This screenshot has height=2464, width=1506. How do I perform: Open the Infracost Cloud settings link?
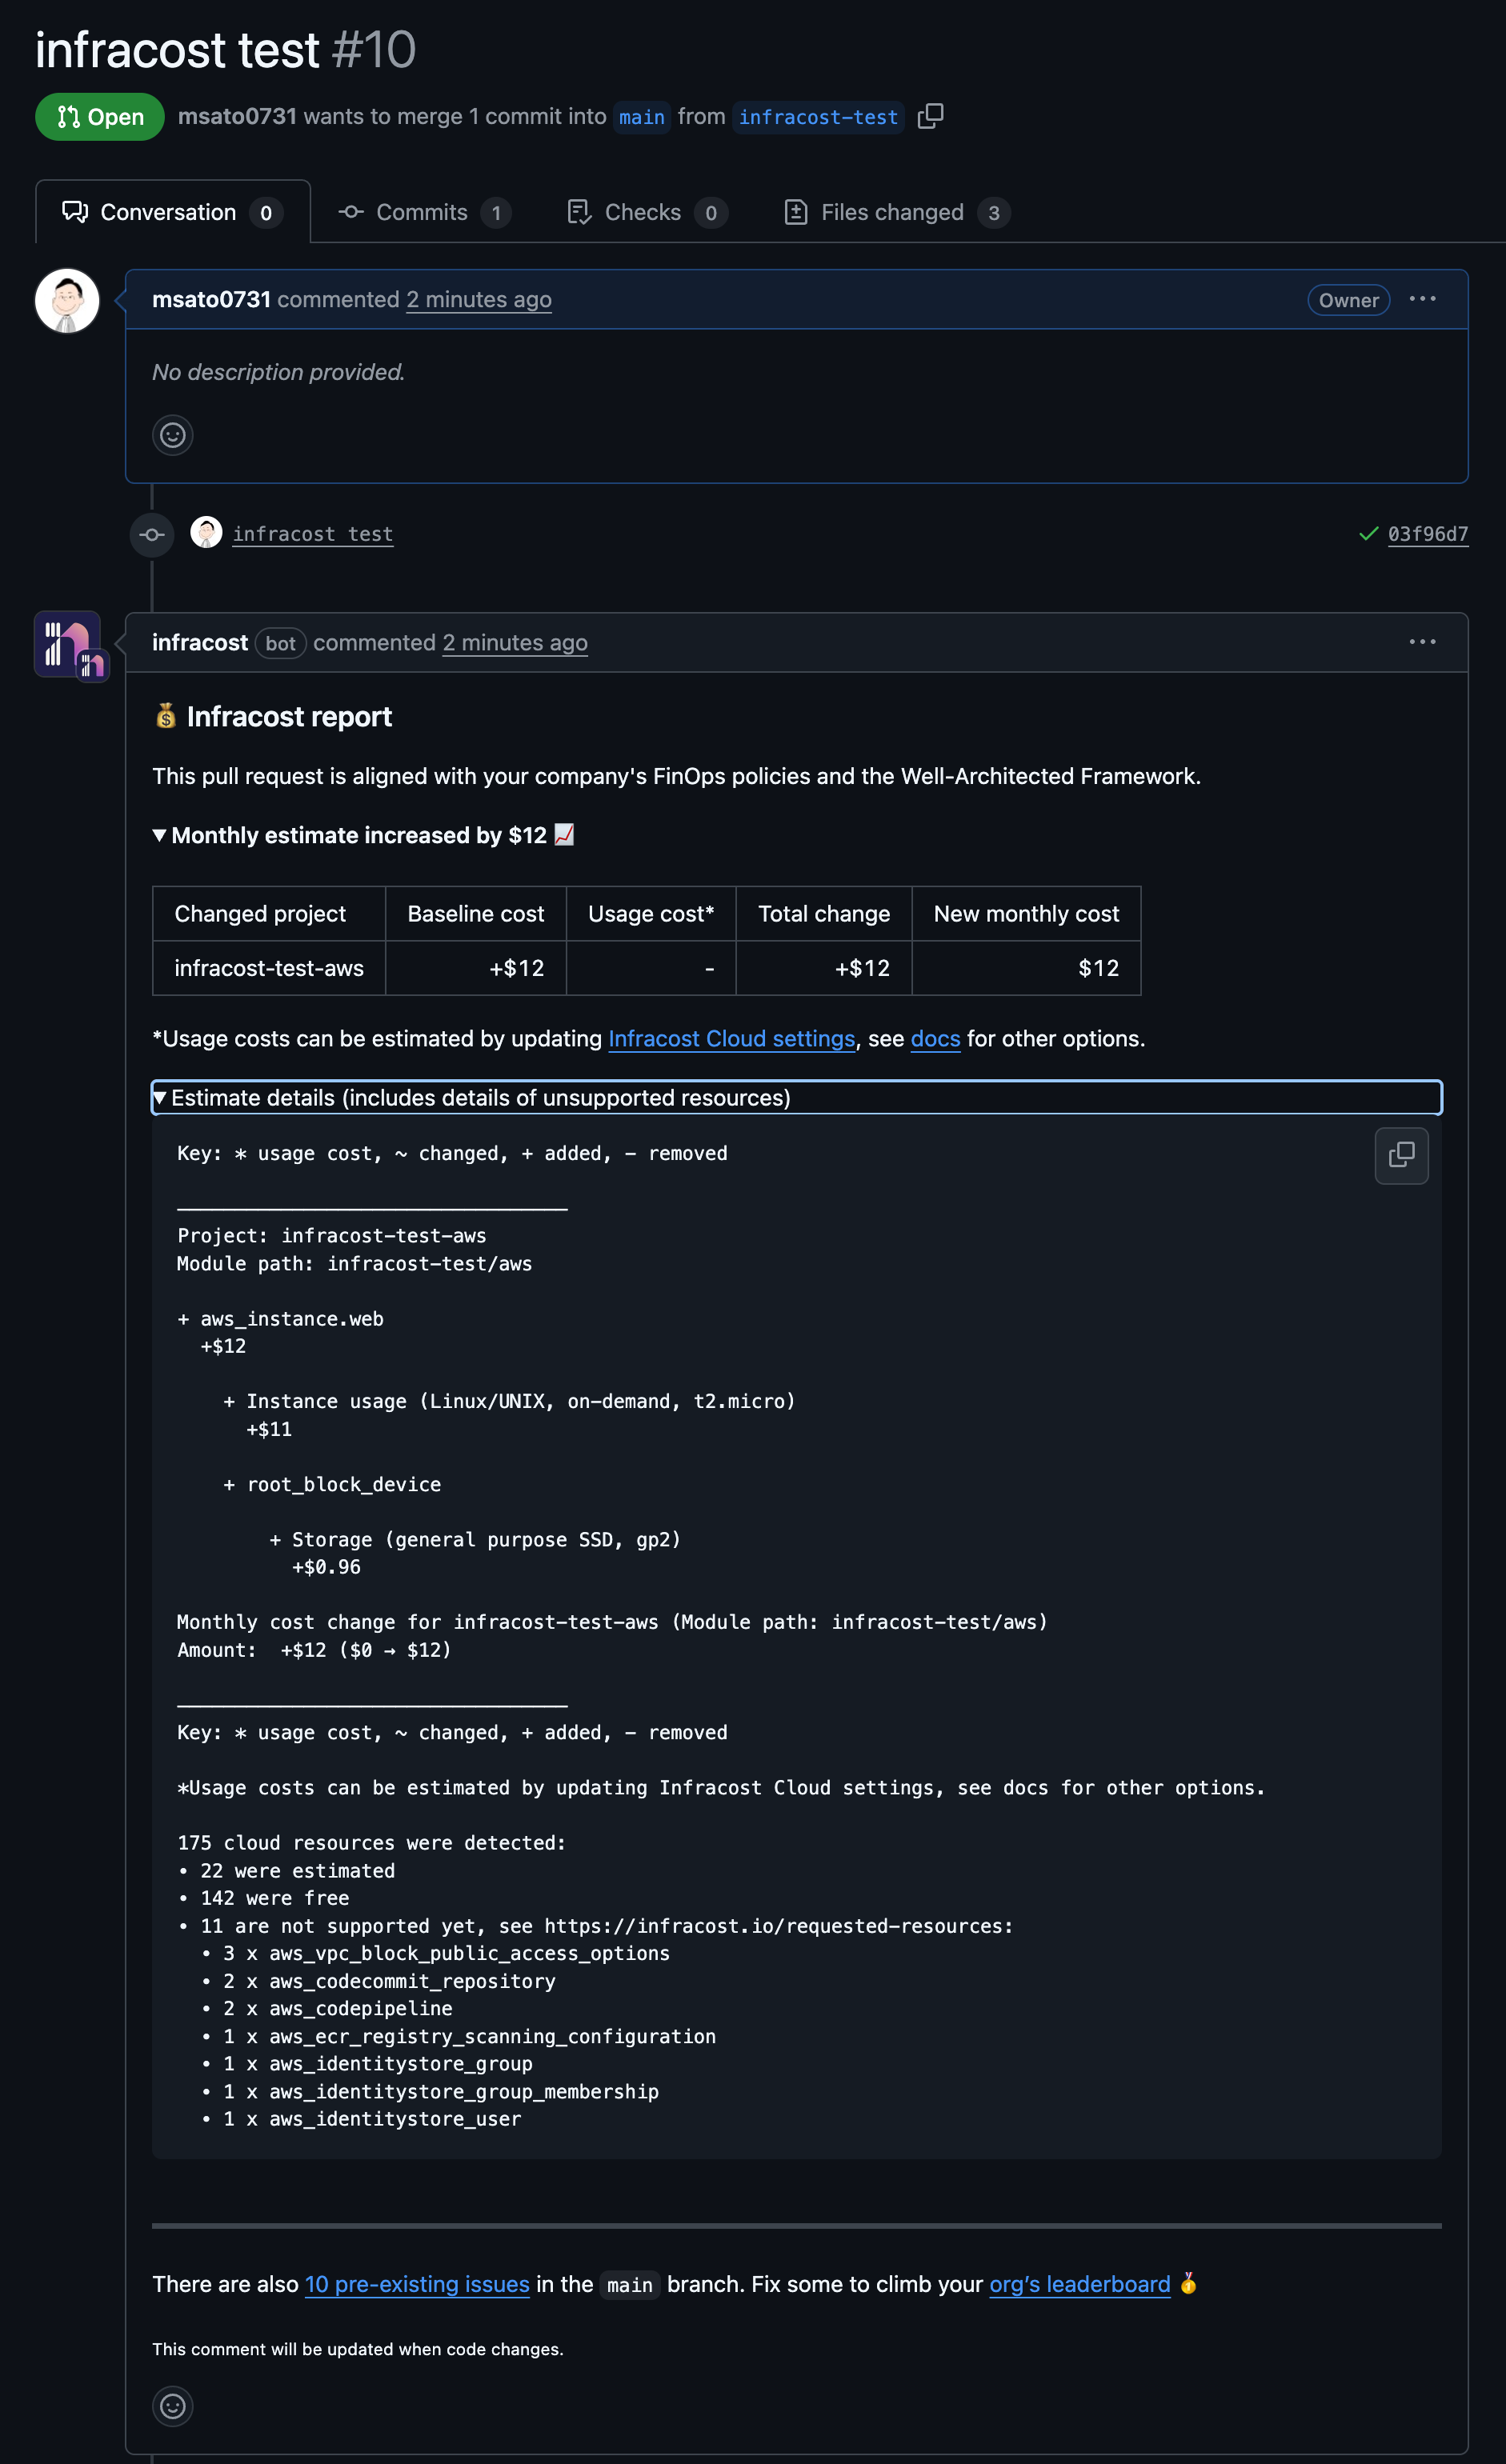tap(731, 1039)
